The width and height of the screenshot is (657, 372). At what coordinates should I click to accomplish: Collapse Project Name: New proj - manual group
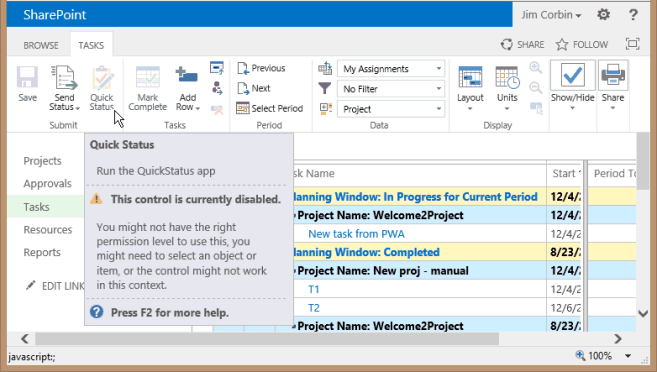click(295, 271)
